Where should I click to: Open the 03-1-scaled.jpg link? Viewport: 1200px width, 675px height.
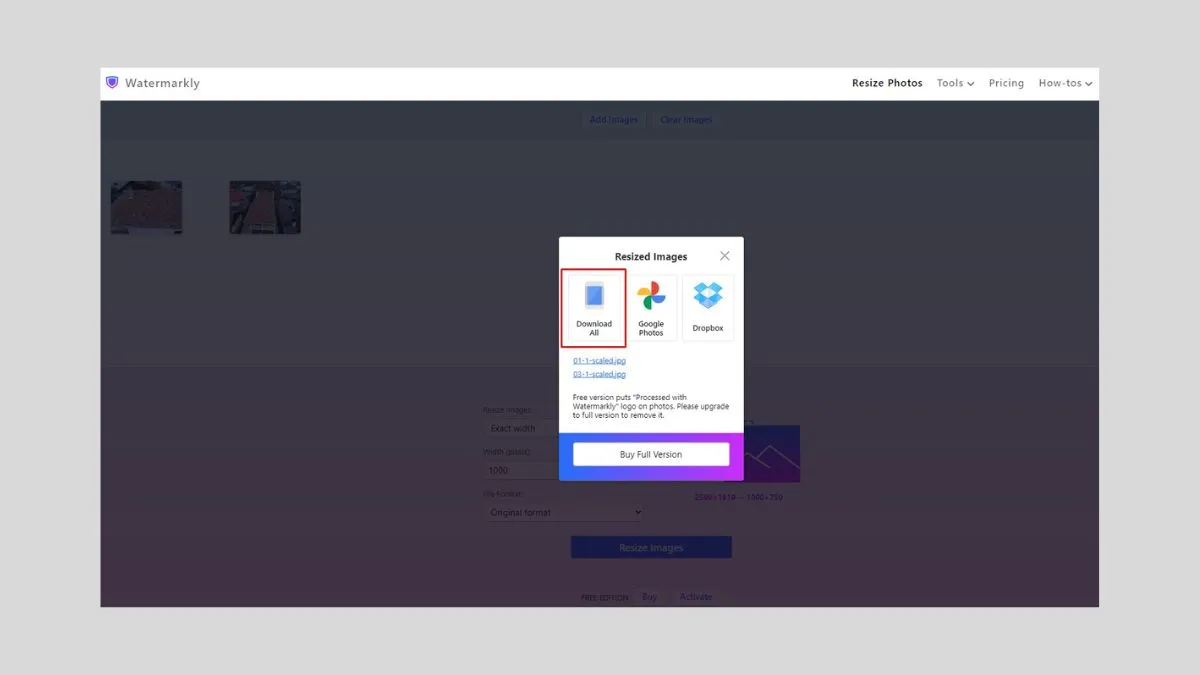tap(599, 374)
